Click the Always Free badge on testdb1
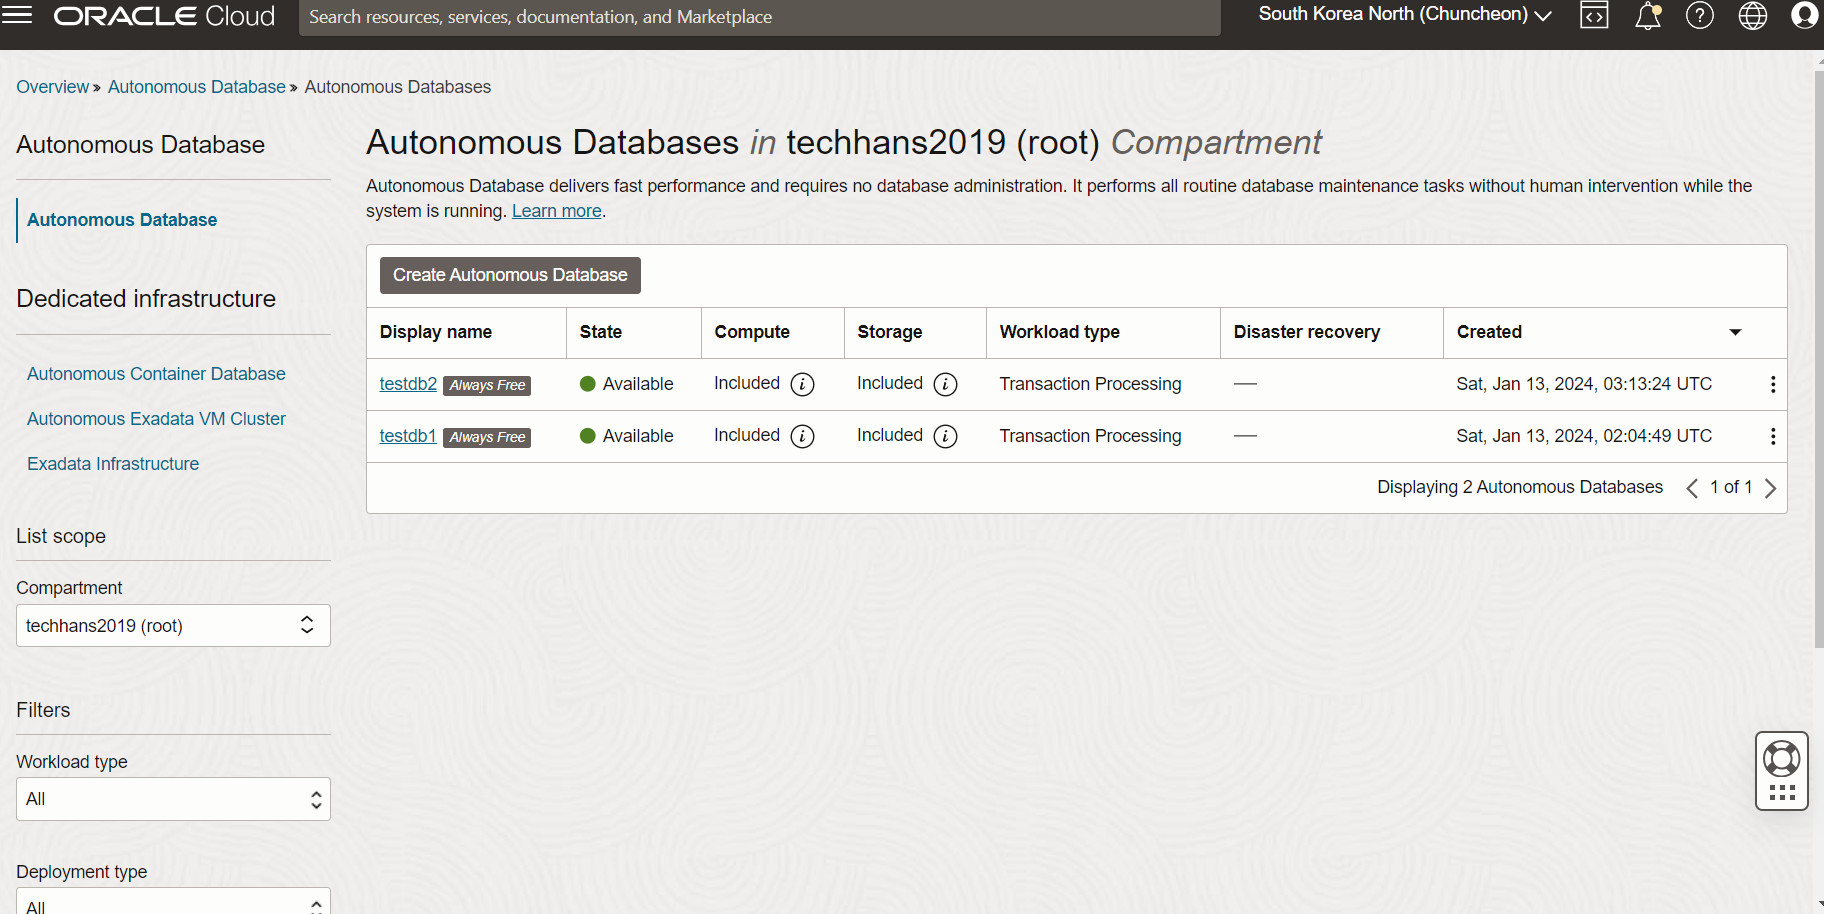This screenshot has width=1824, height=914. 487,437
